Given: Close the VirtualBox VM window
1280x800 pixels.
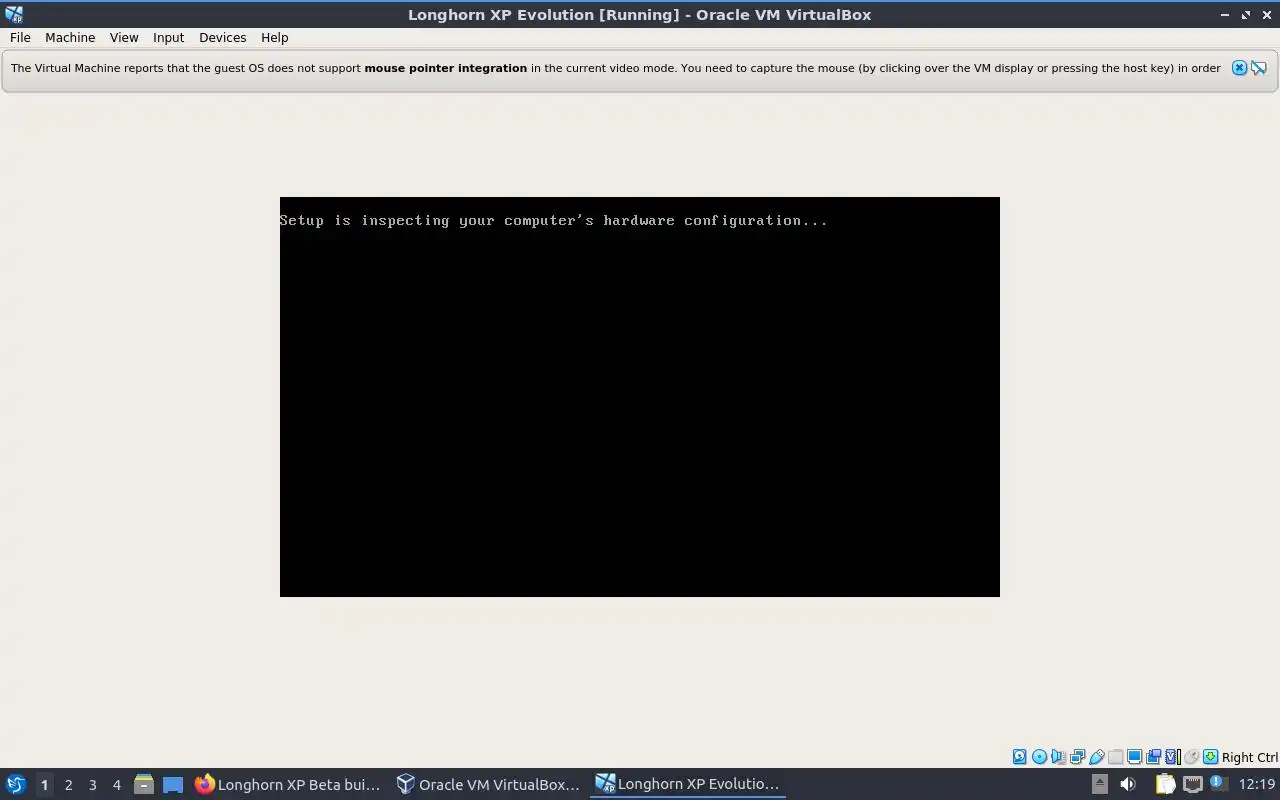Looking at the screenshot, I should 1266,14.
